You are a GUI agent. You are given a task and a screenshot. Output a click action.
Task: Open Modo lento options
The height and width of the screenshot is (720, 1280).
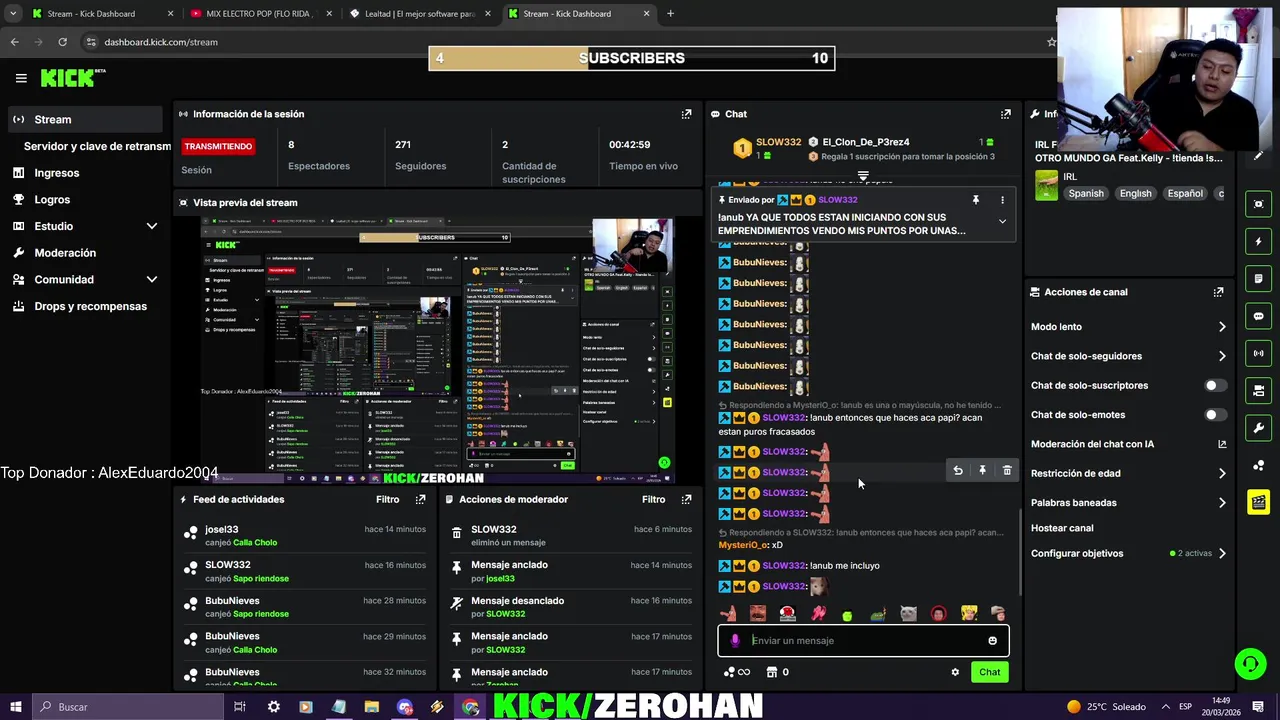tap(1128, 327)
